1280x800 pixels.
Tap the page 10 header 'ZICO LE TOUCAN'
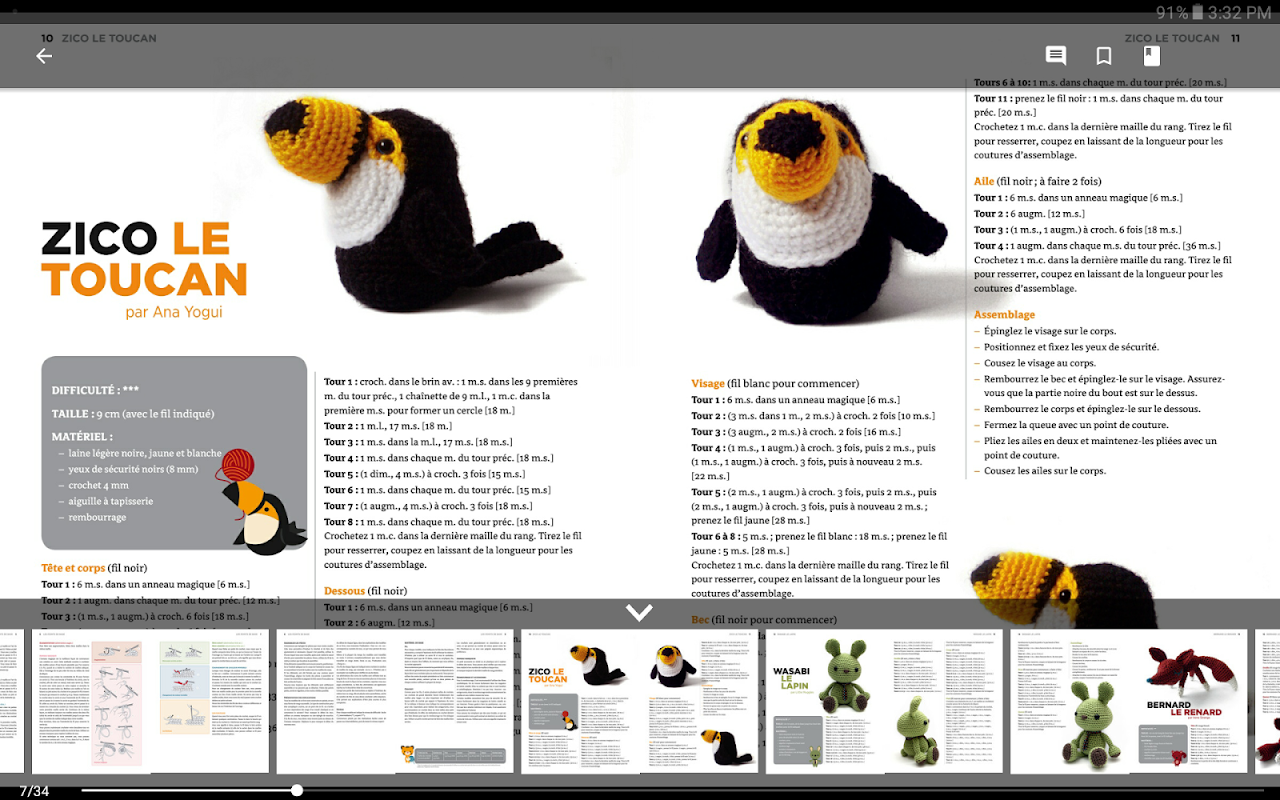click(109, 38)
